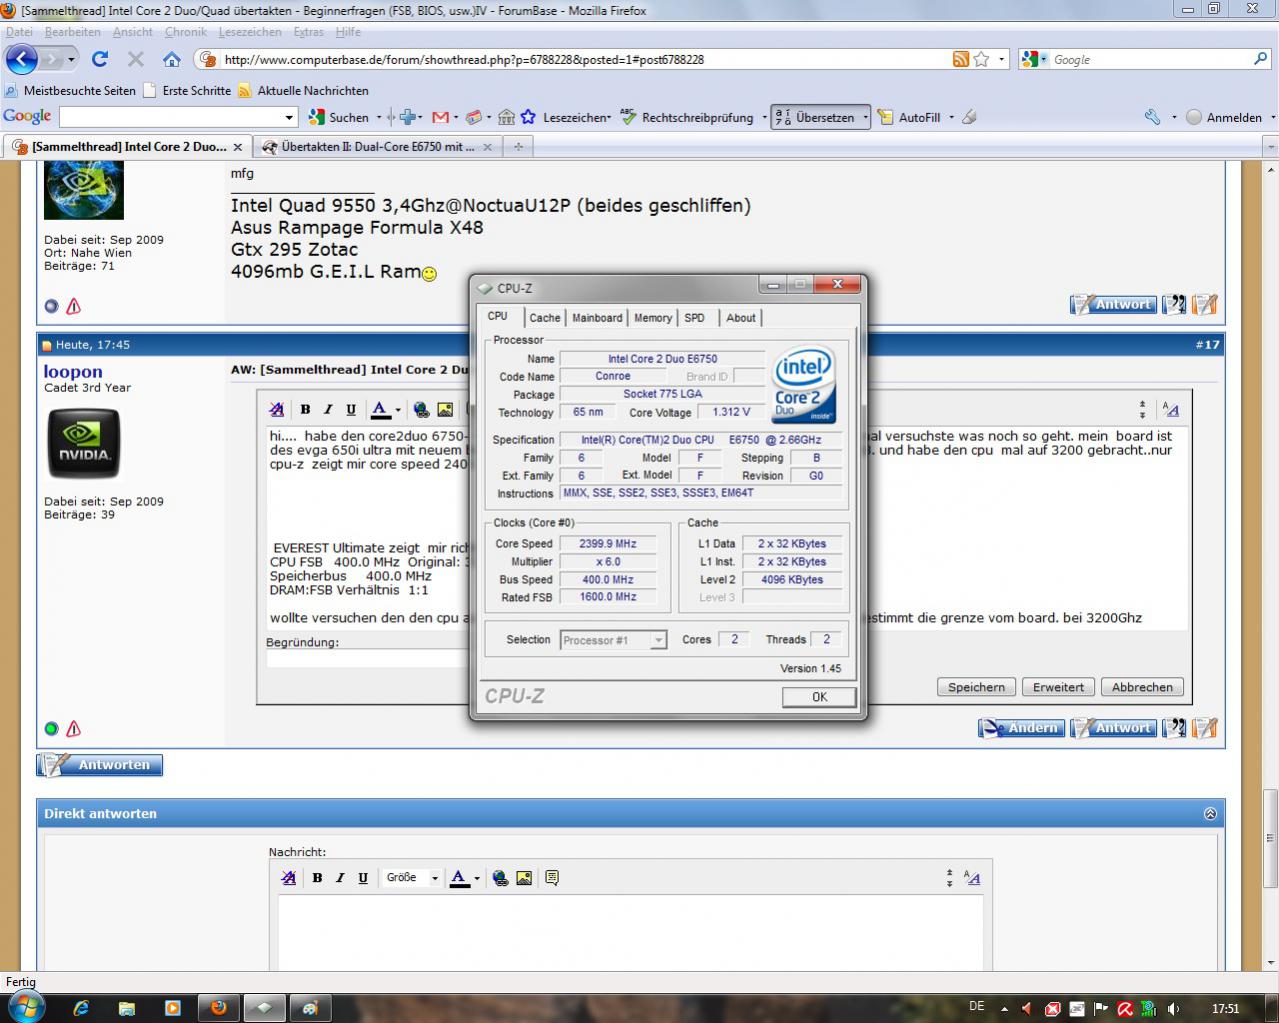The height and width of the screenshot is (1023, 1279).
Task: Click Meistbesuchte Seiten bookmark
Action: pos(70,90)
